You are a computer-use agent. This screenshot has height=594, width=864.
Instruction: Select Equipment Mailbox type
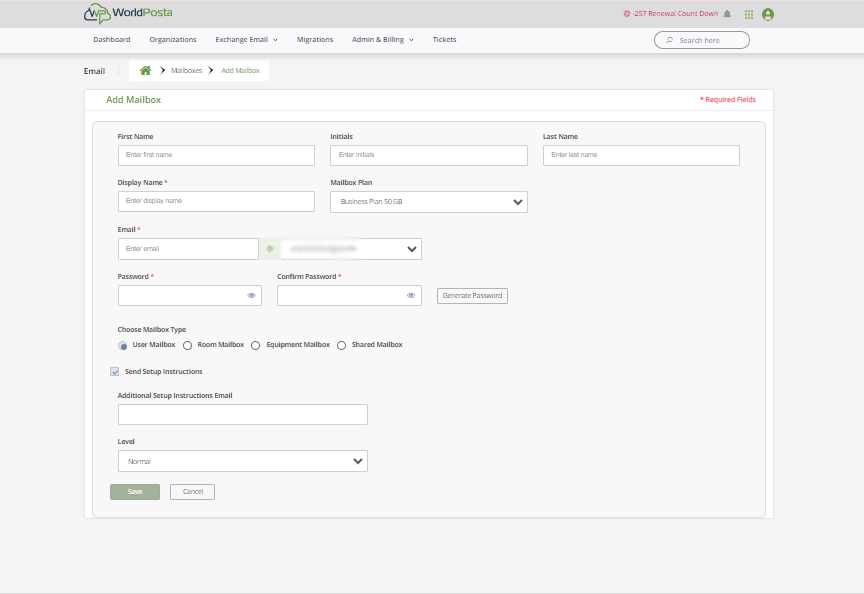click(256, 345)
